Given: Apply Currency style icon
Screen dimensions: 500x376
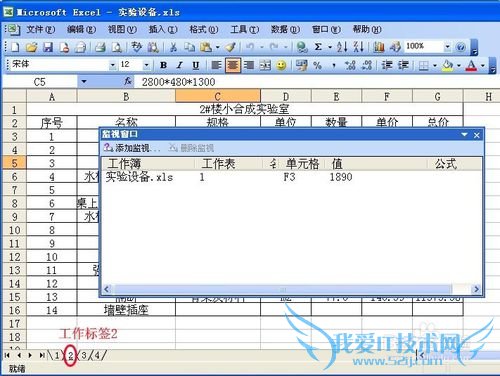Looking at the screenshot, I should click(302, 65).
